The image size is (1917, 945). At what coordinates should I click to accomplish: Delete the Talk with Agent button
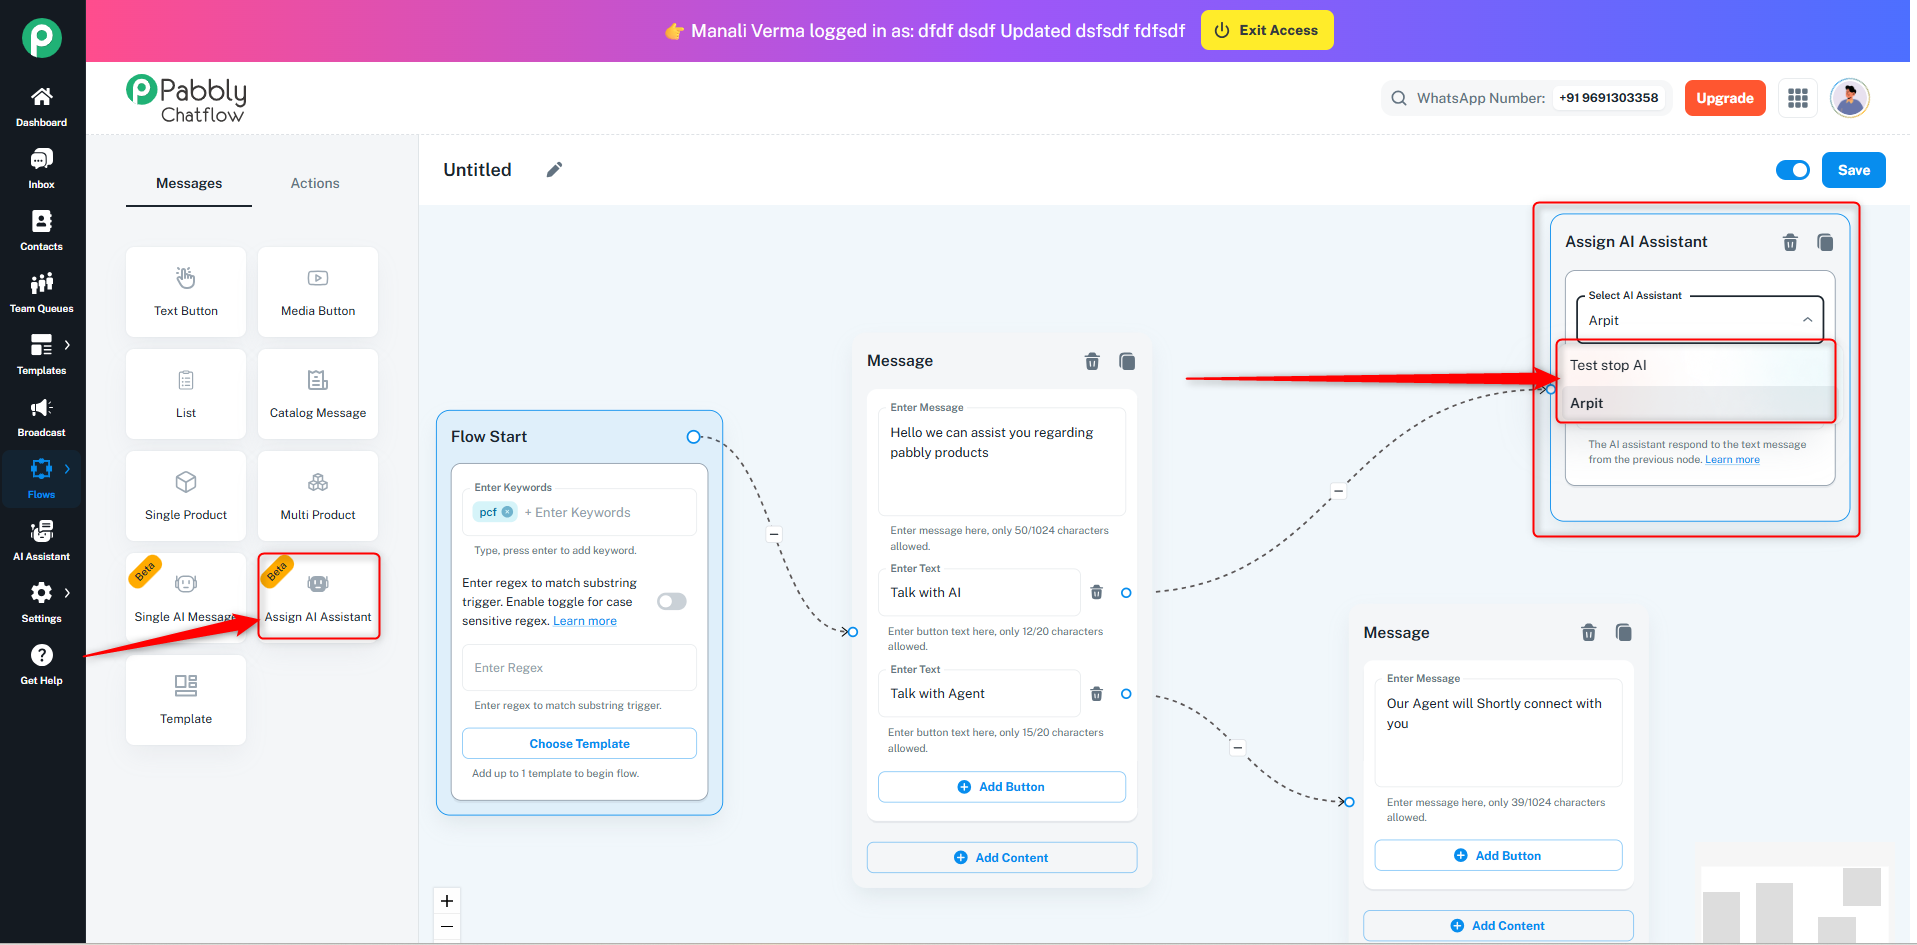click(x=1096, y=694)
